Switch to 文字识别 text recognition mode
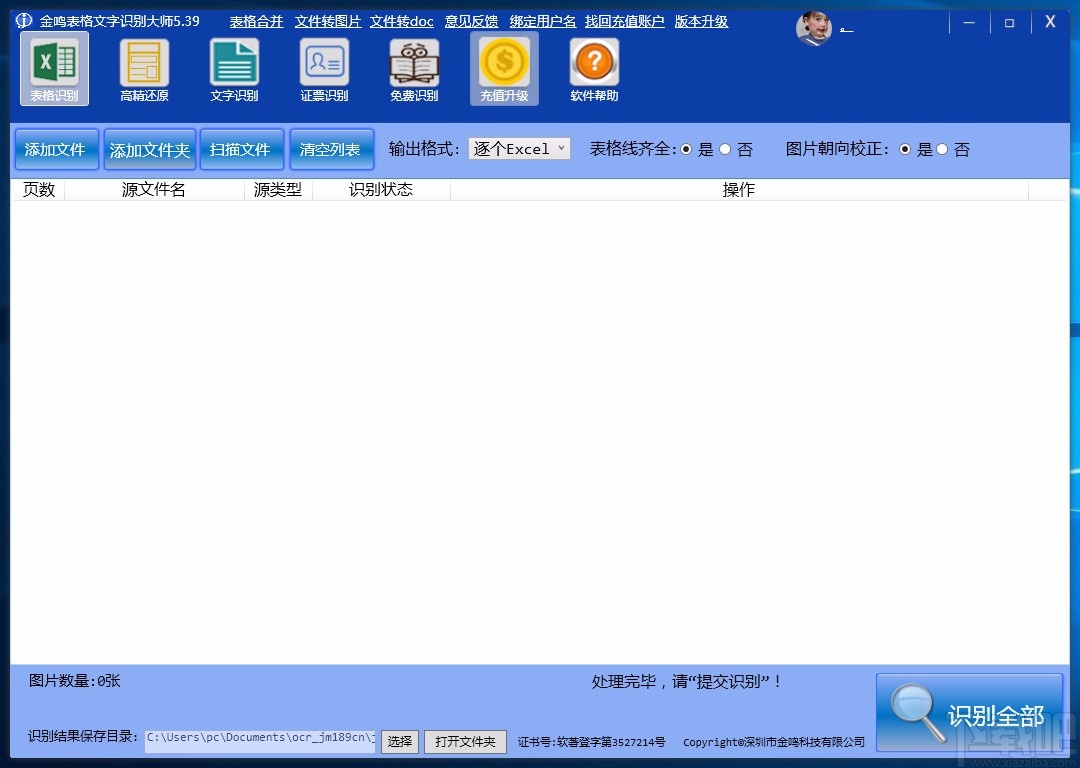Viewport: 1080px width, 768px height. pyautogui.click(x=234, y=68)
